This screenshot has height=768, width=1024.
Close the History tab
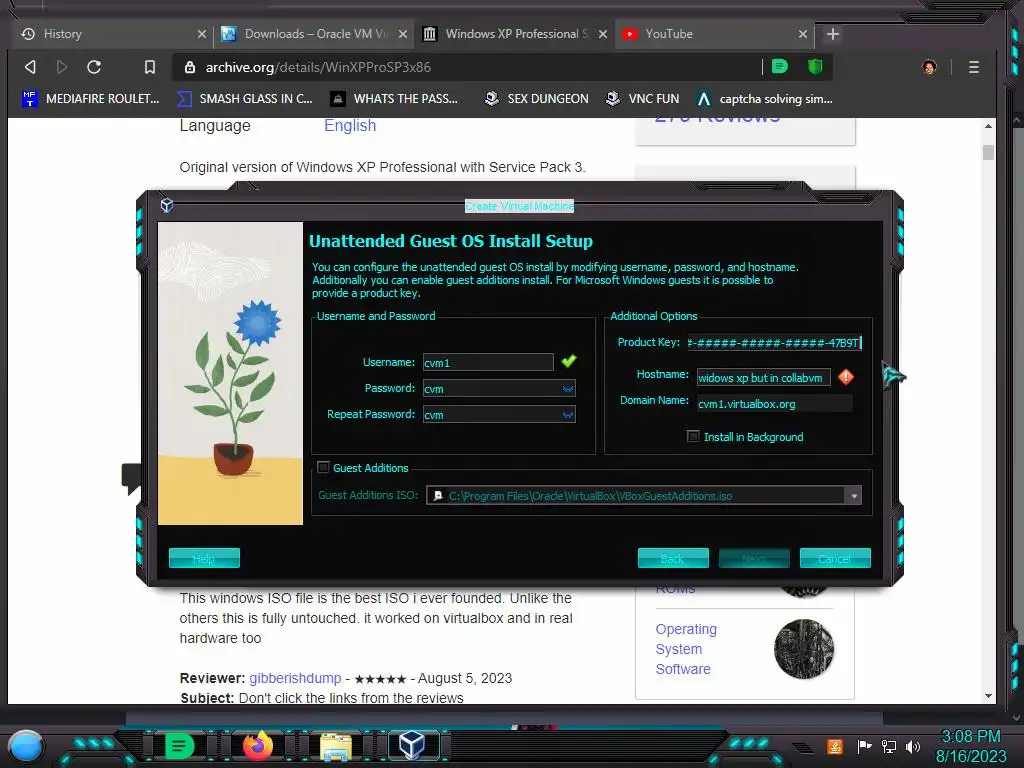point(202,34)
